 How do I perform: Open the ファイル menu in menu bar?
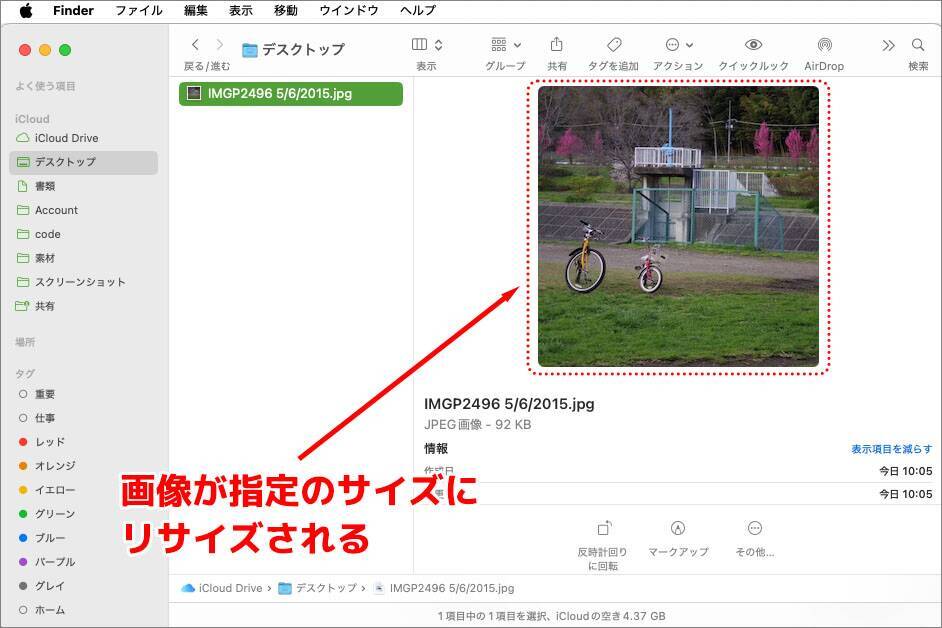click(139, 11)
